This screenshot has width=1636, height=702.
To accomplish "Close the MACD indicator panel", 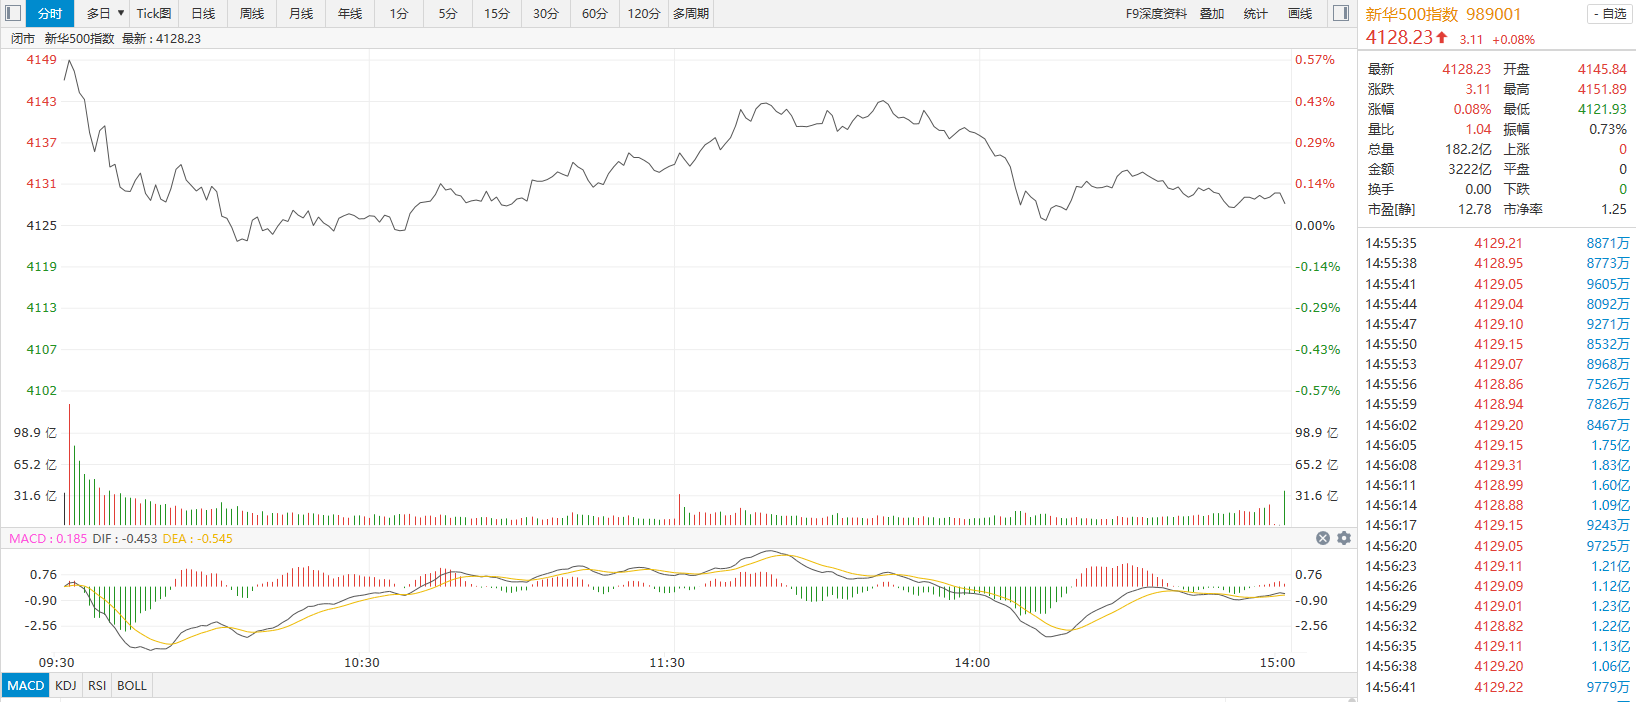I will click(x=1323, y=538).
